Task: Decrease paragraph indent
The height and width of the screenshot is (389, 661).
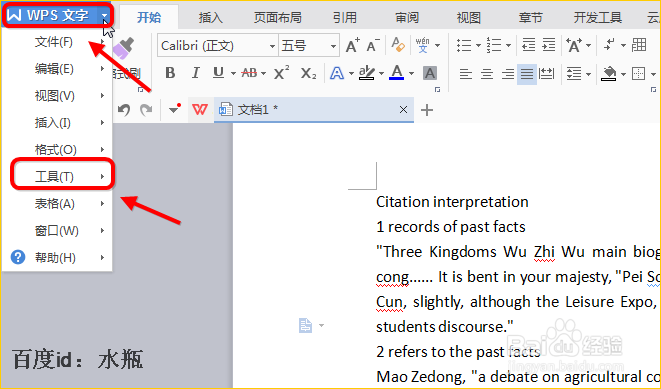Action: pos(528,45)
